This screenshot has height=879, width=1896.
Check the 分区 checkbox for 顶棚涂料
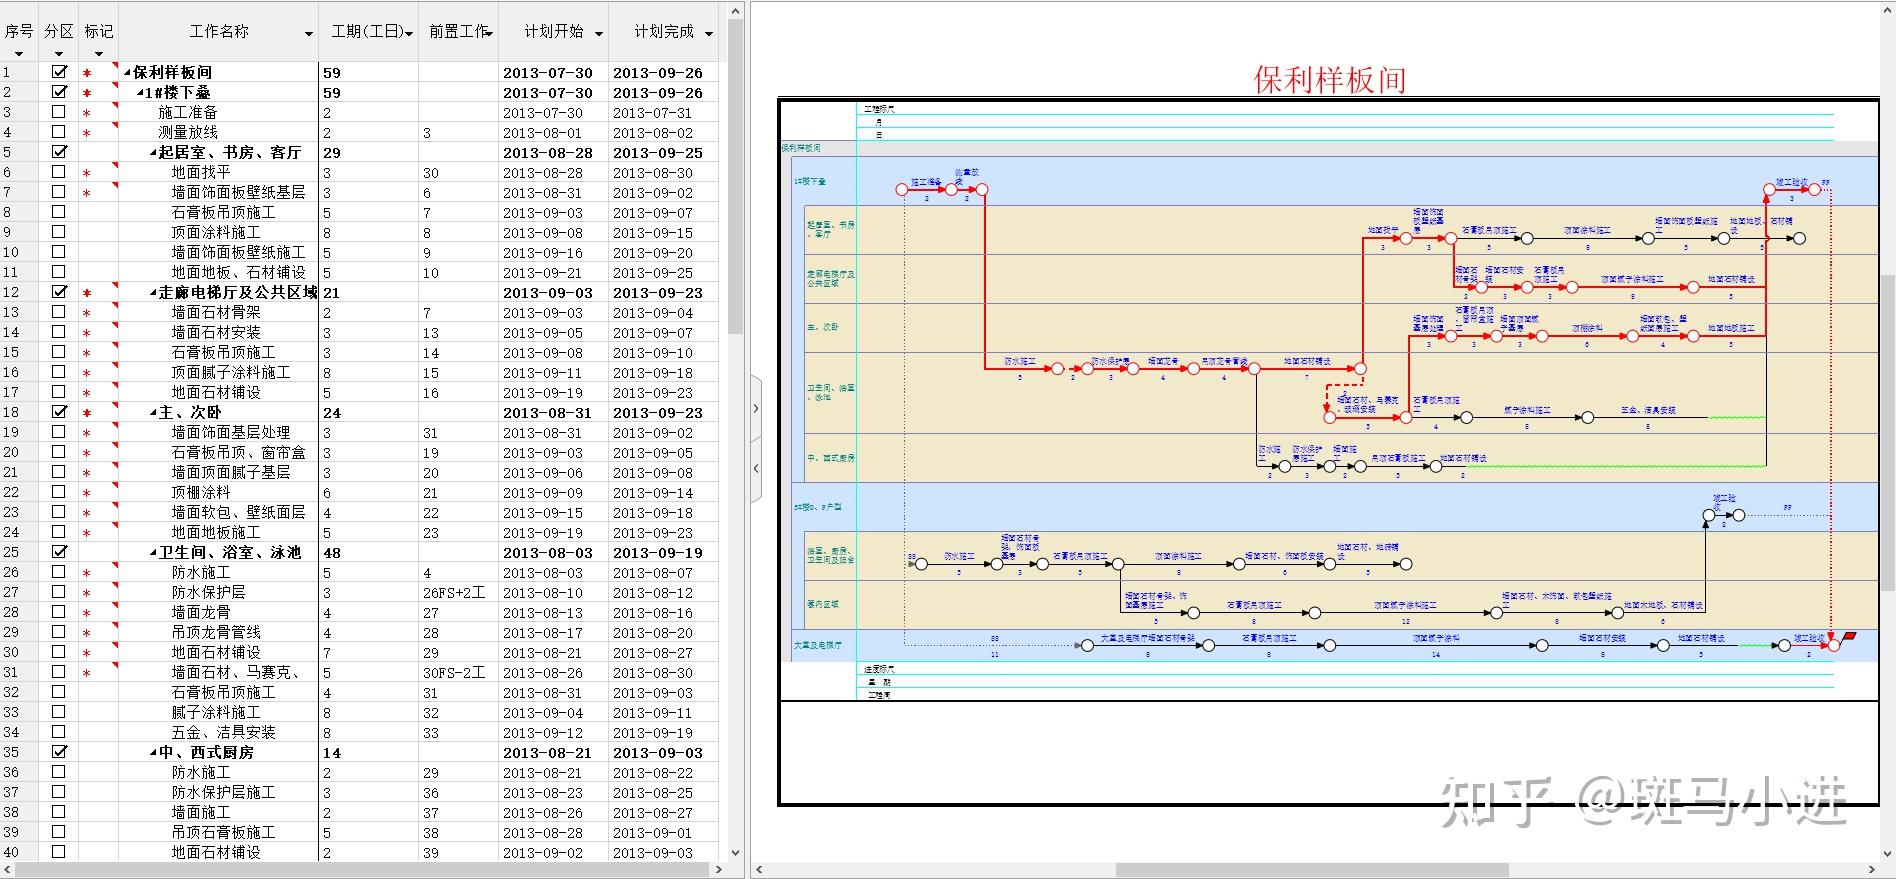click(x=59, y=492)
